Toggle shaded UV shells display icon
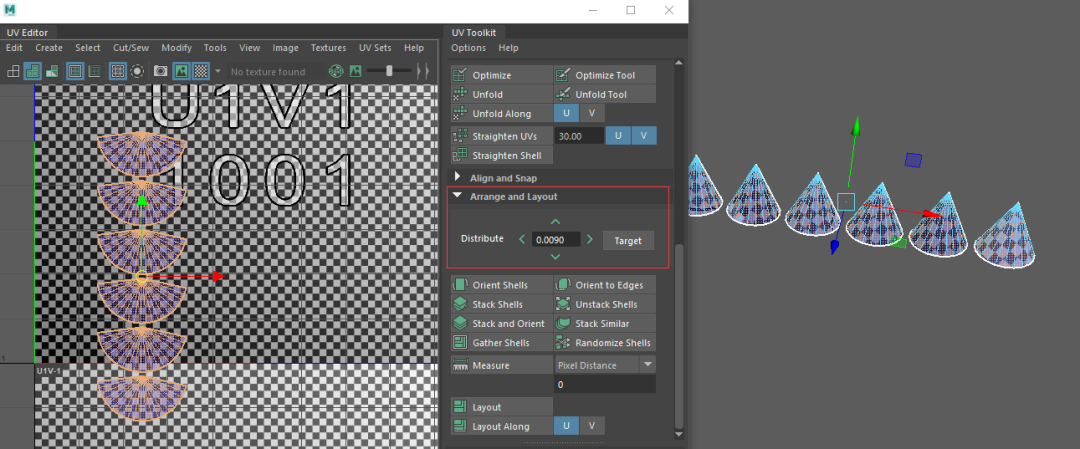Screen dimensions: 1080x449 pyautogui.click(x=32, y=71)
